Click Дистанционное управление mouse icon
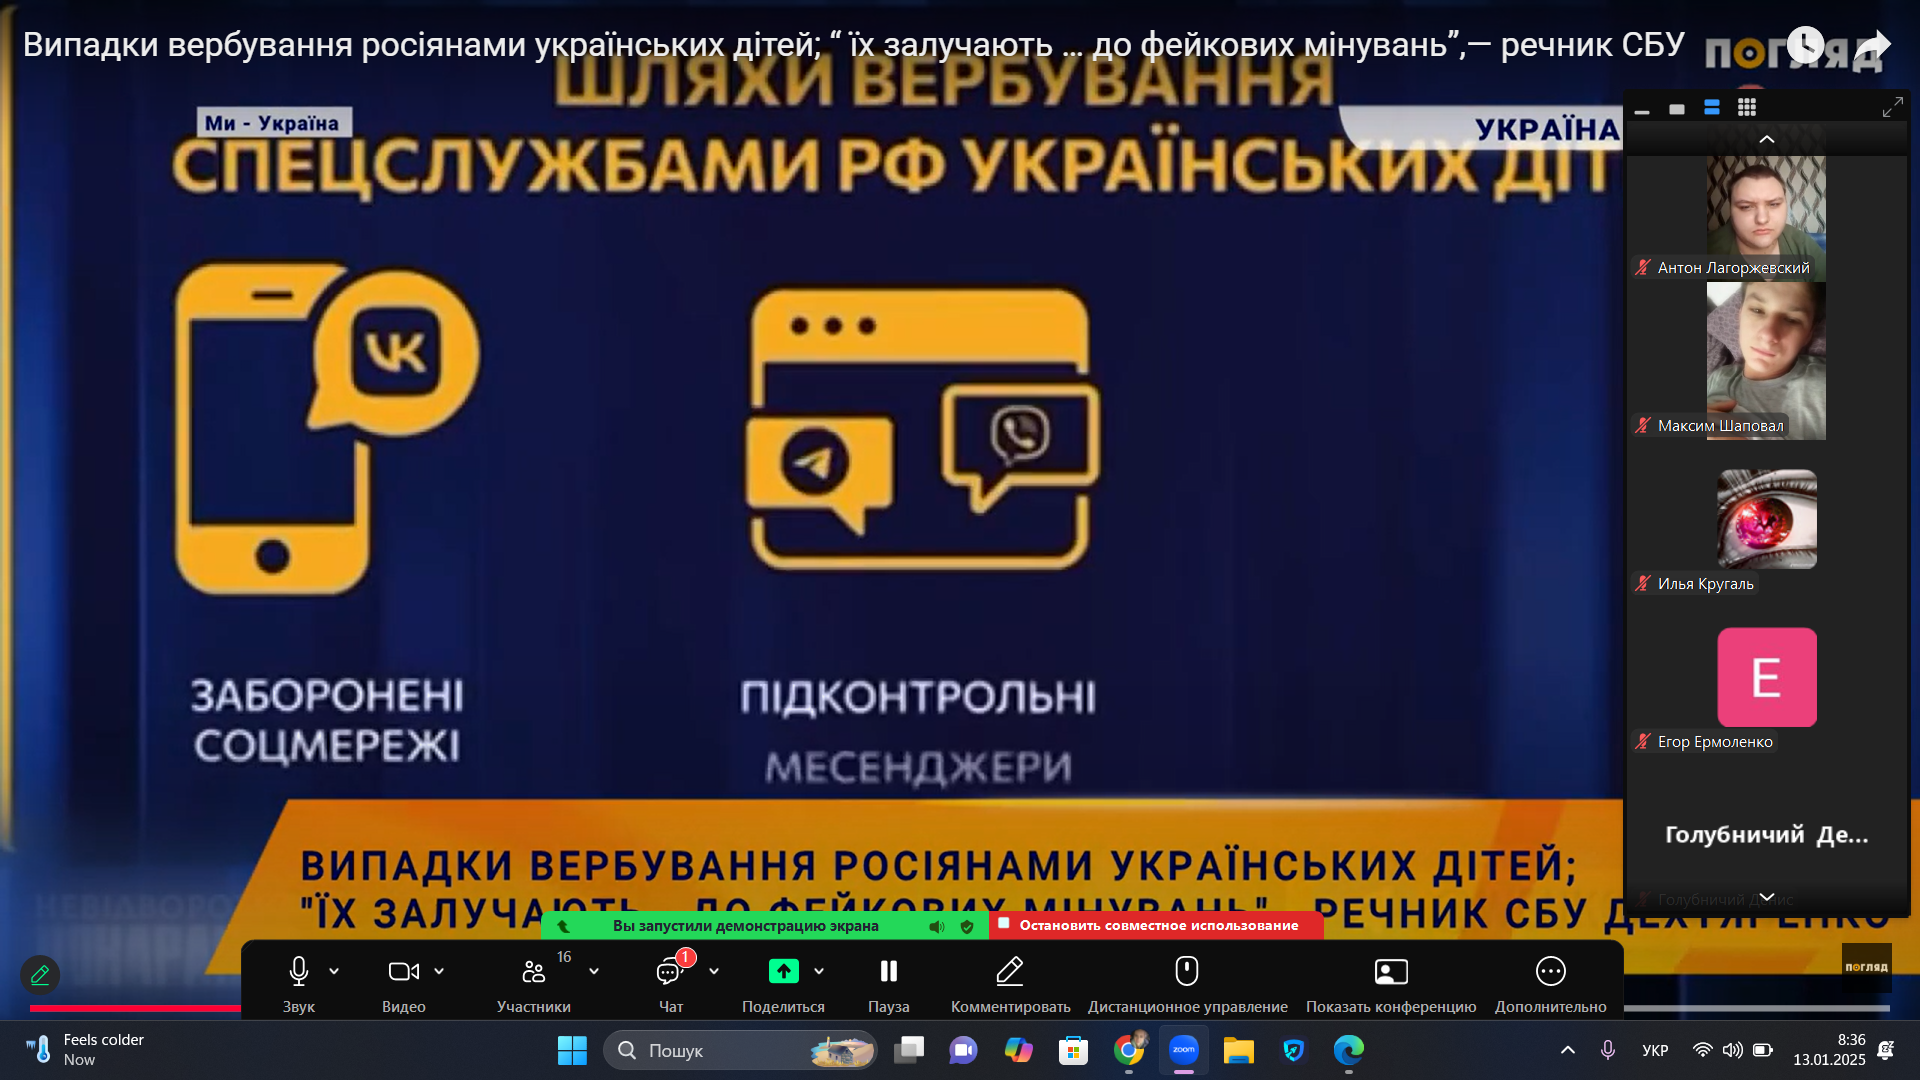 click(1187, 971)
